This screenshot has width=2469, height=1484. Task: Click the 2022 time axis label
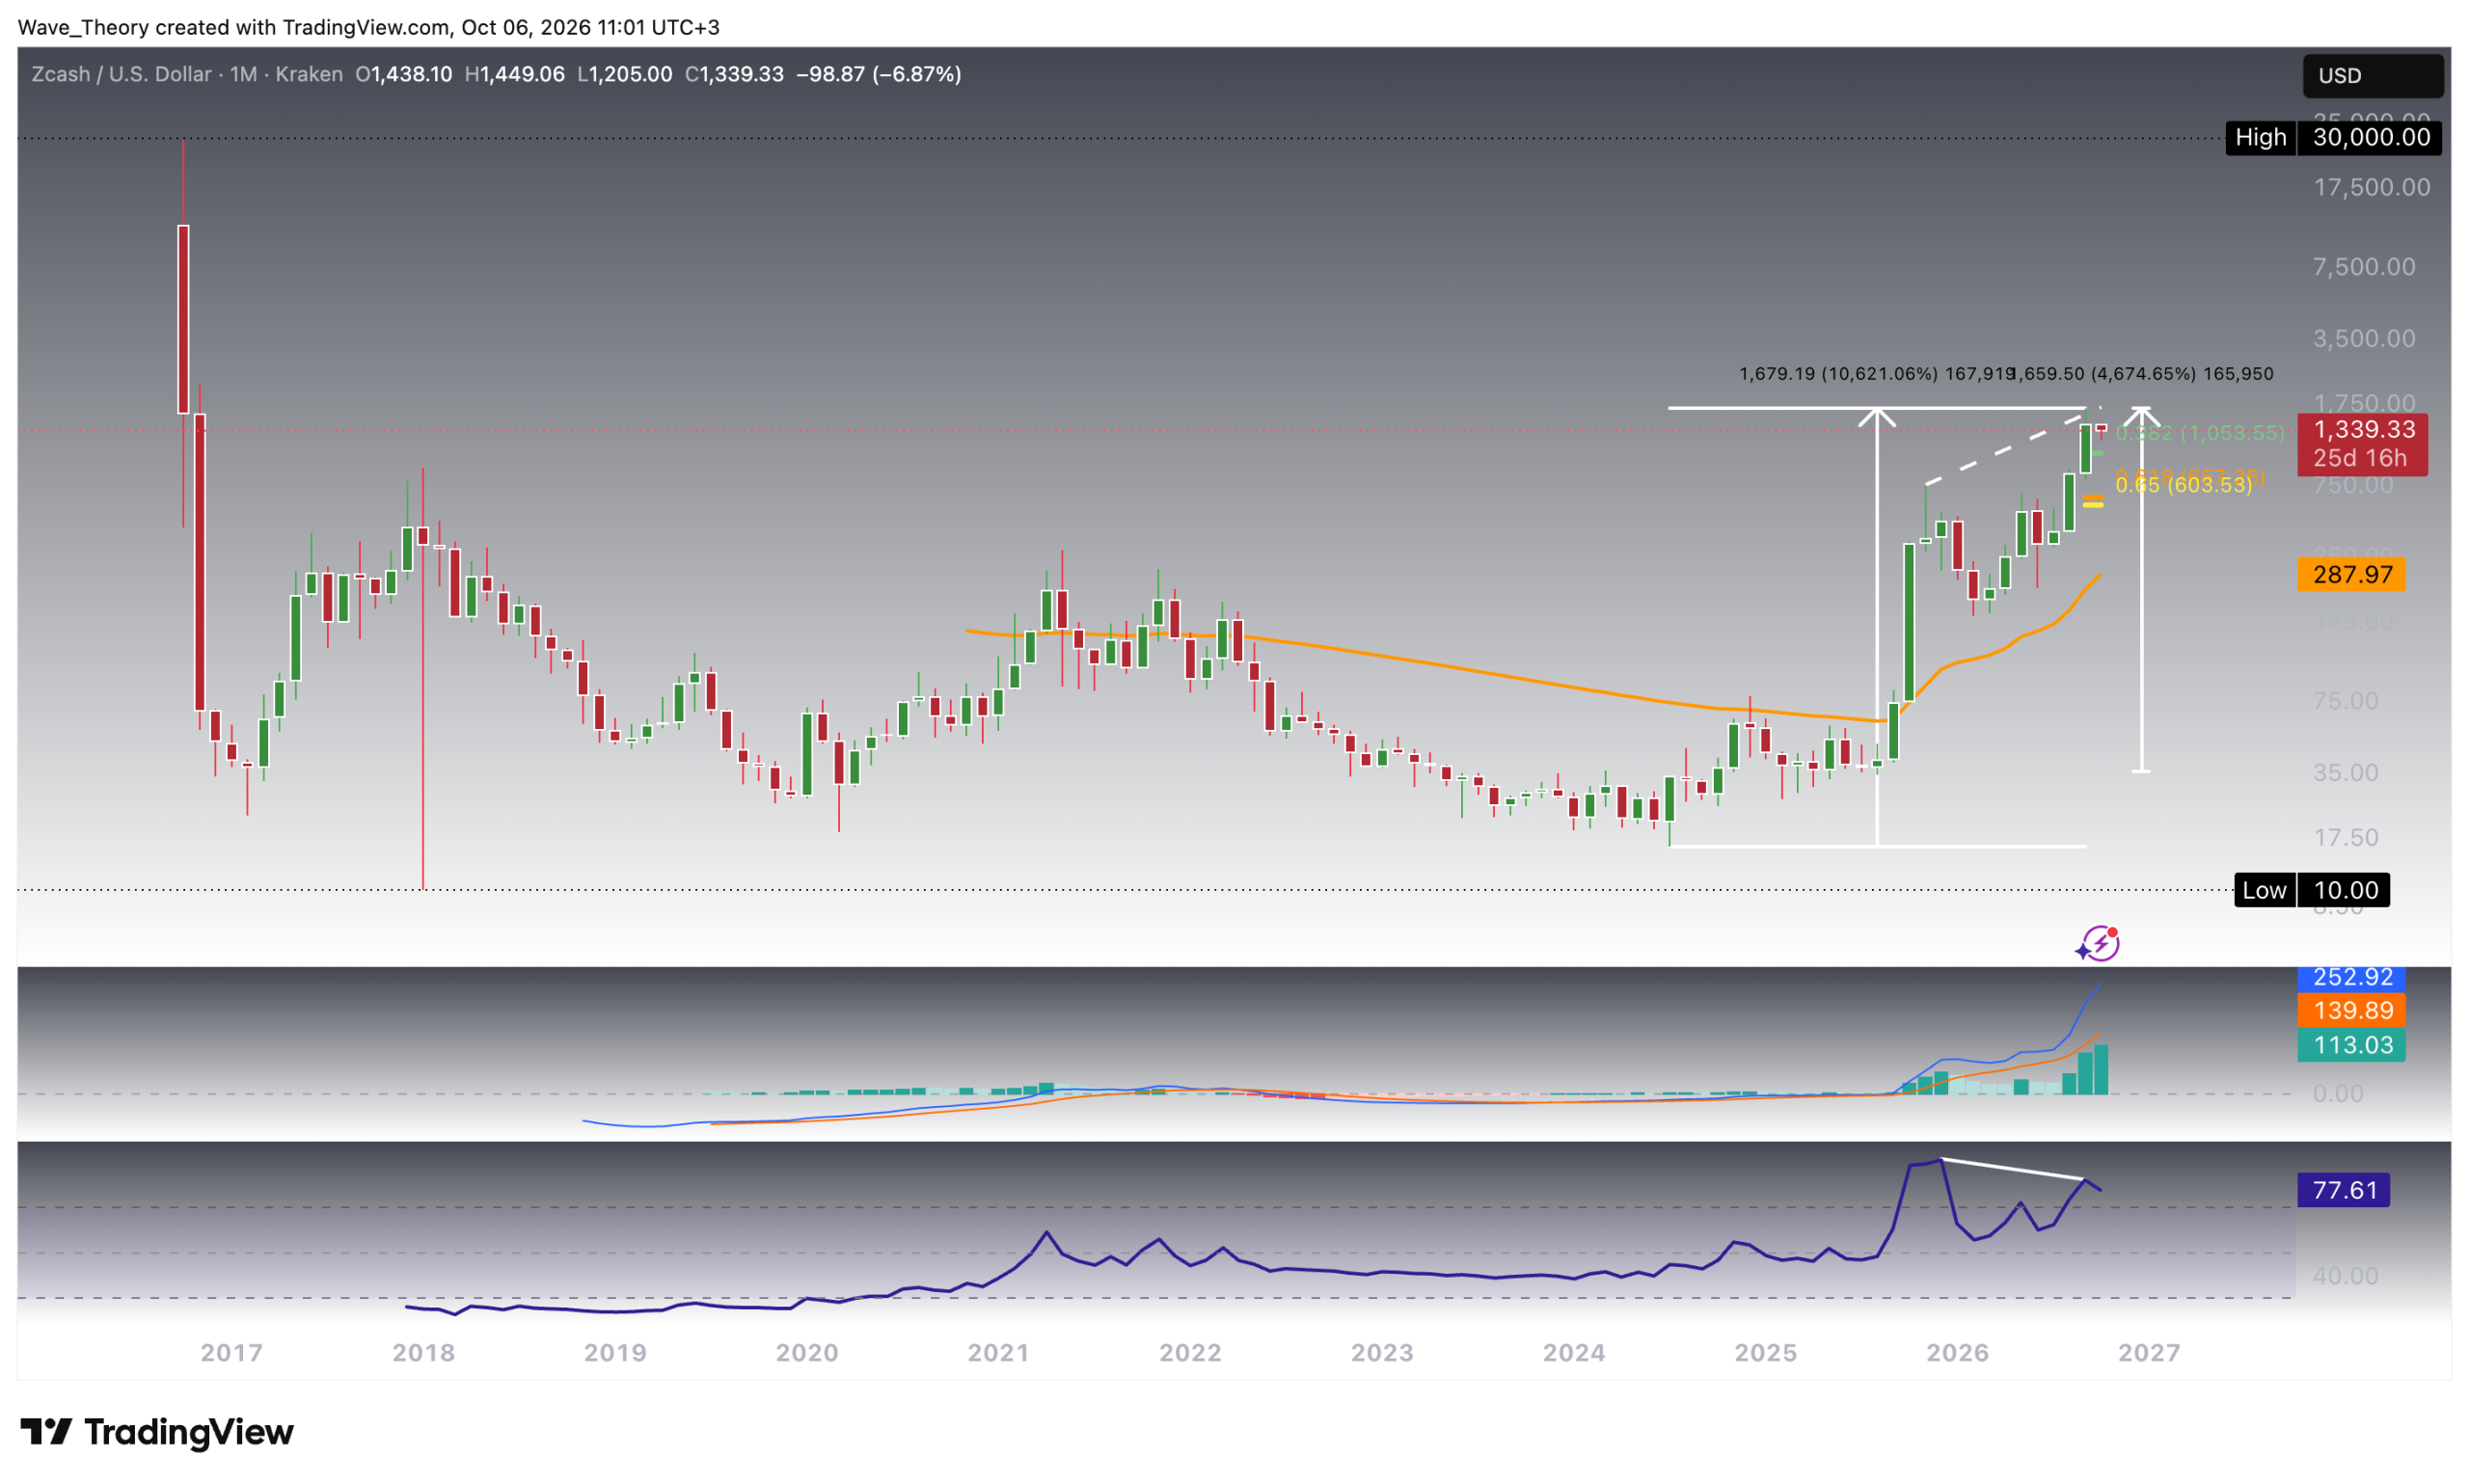point(1190,1353)
